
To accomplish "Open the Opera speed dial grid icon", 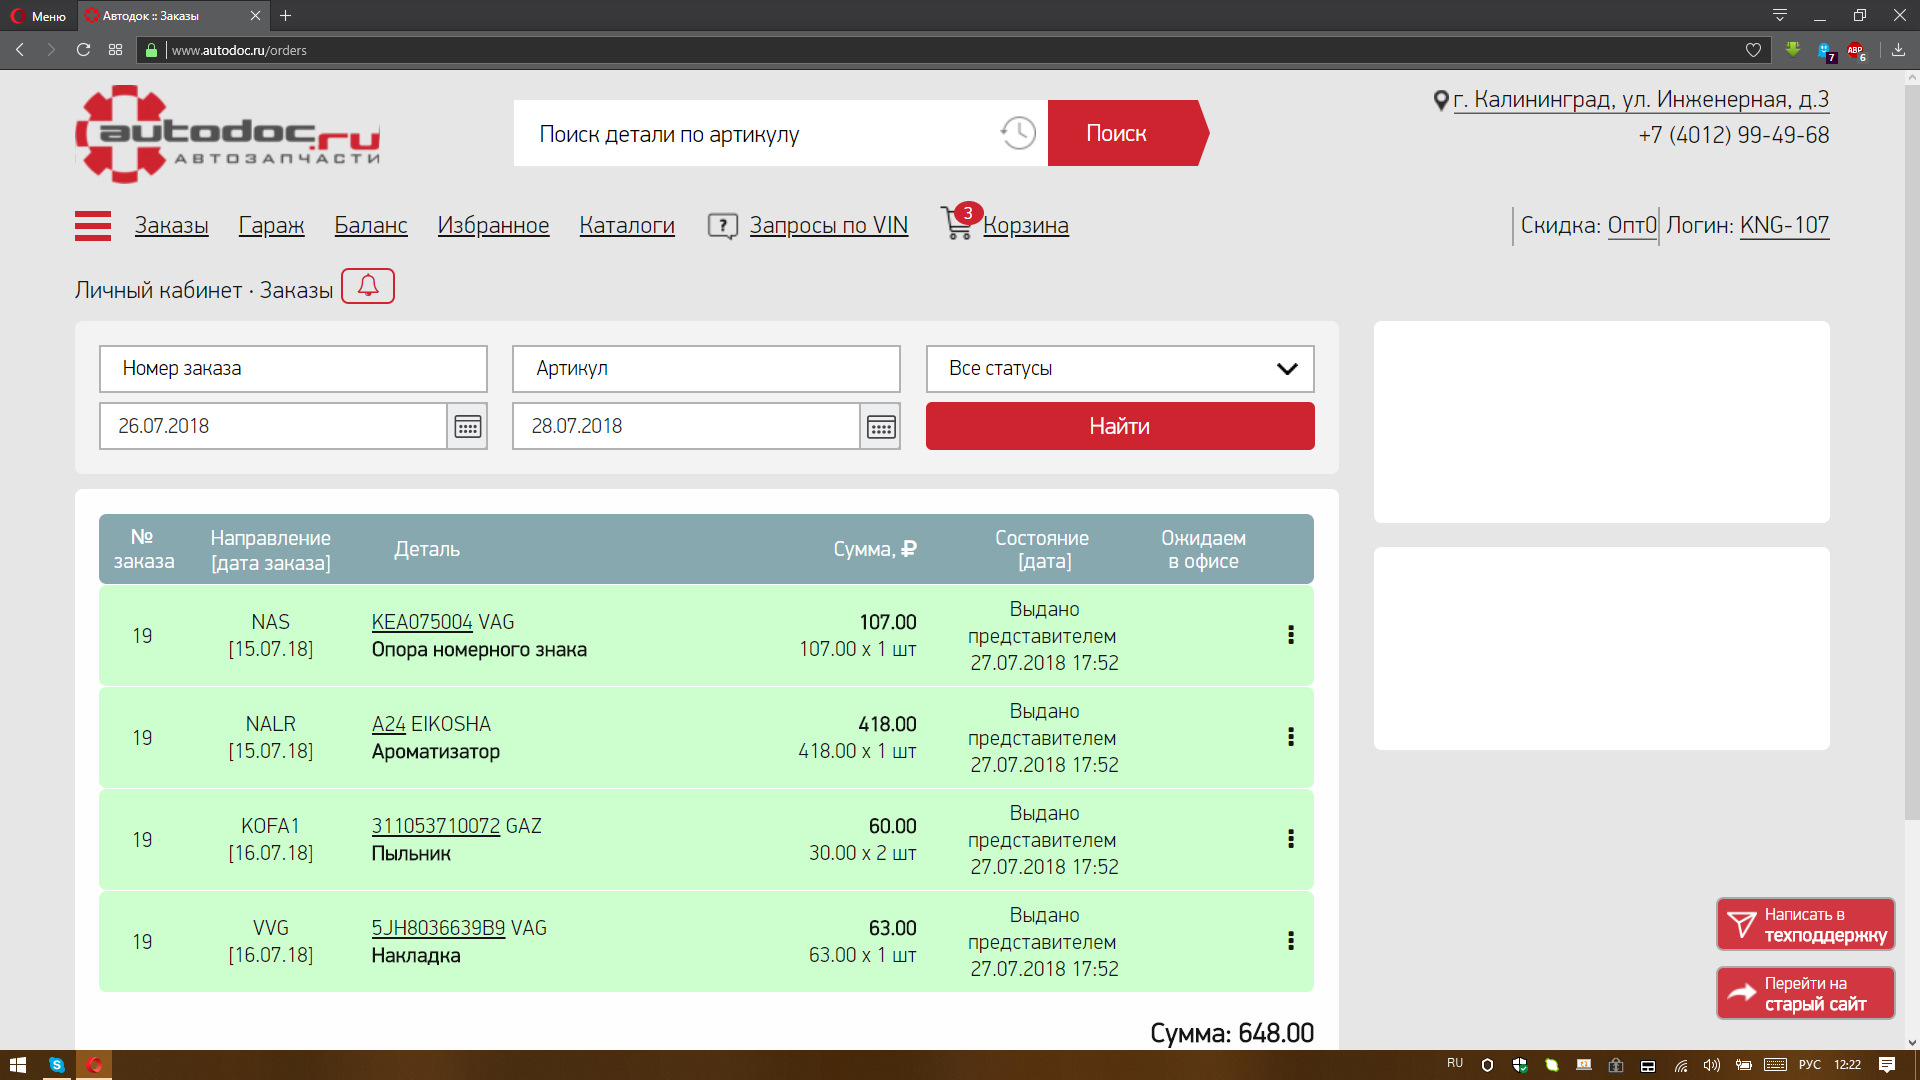I will coord(116,49).
